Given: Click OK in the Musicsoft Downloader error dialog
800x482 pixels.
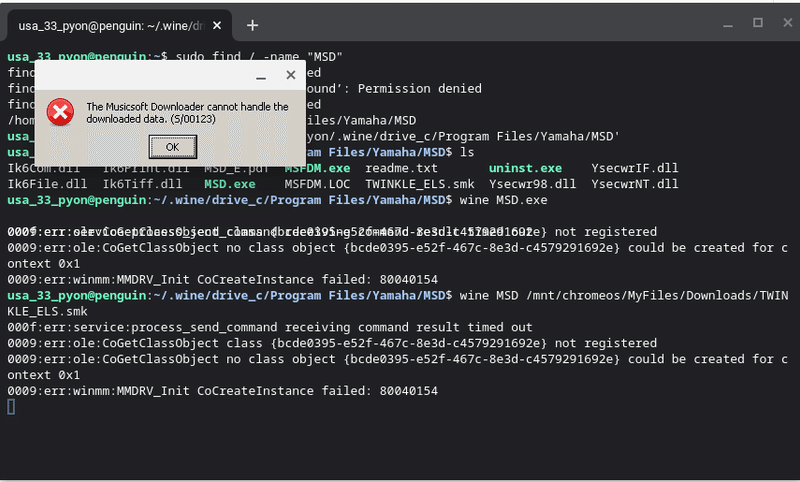Looking at the screenshot, I should 172,147.
